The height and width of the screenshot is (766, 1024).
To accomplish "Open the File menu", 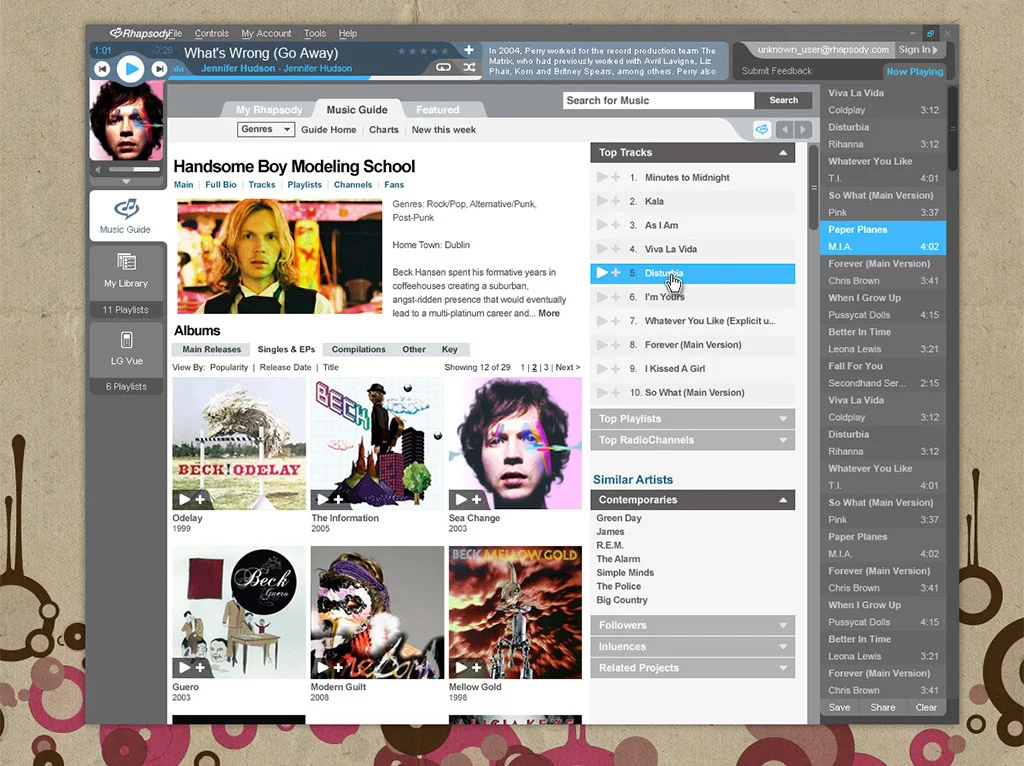I will 174,33.
